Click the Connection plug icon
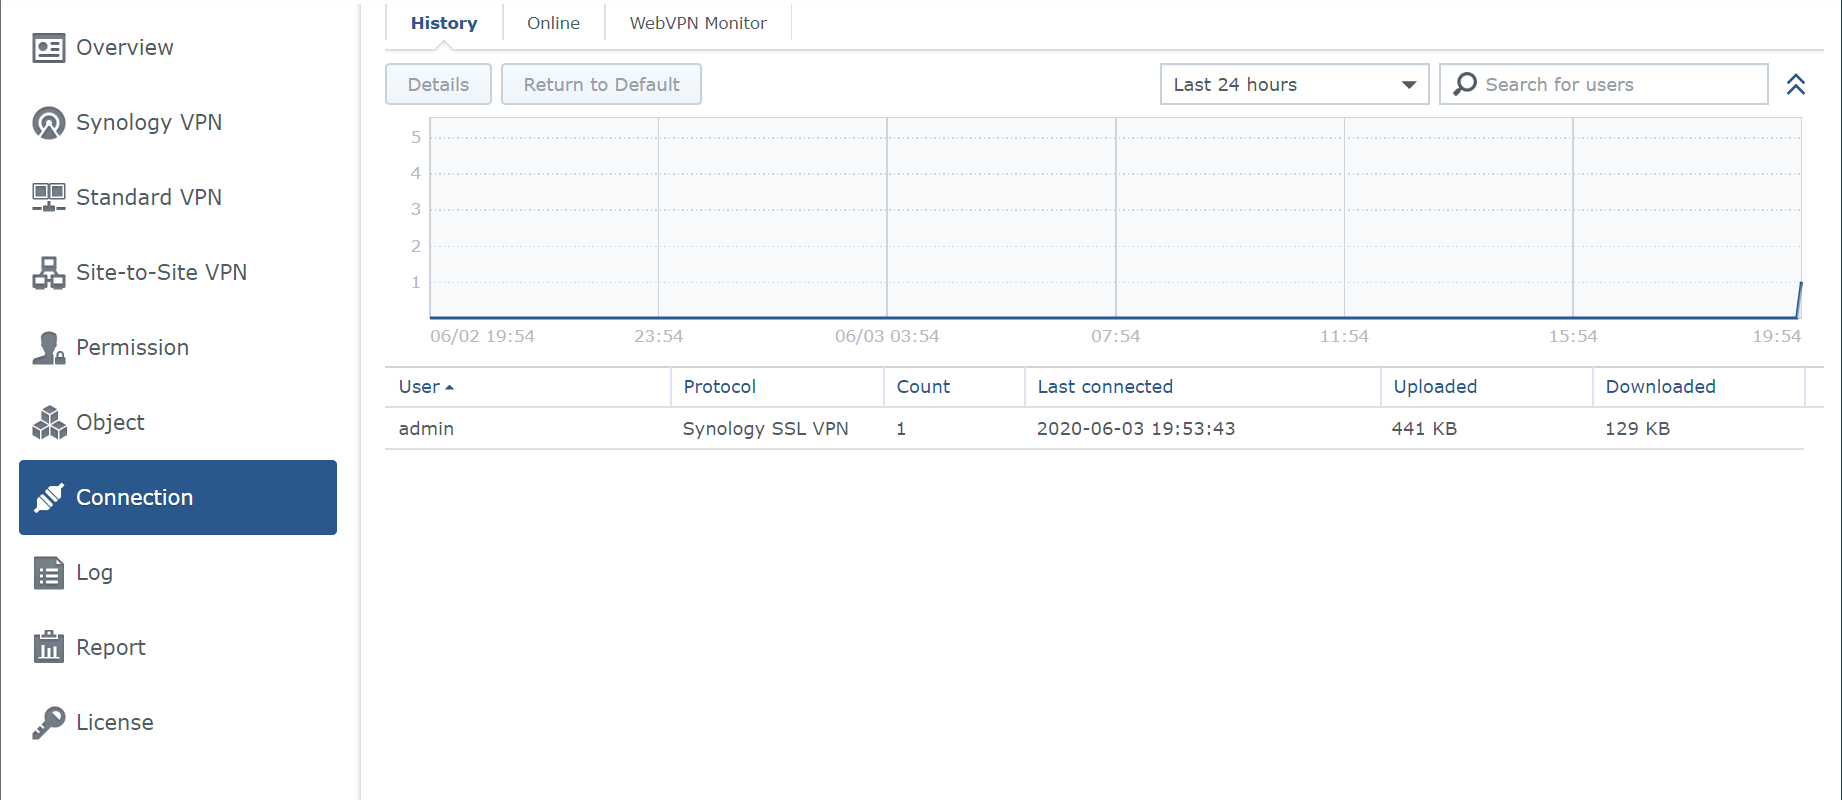1842x800 pixels. [48, 498]
